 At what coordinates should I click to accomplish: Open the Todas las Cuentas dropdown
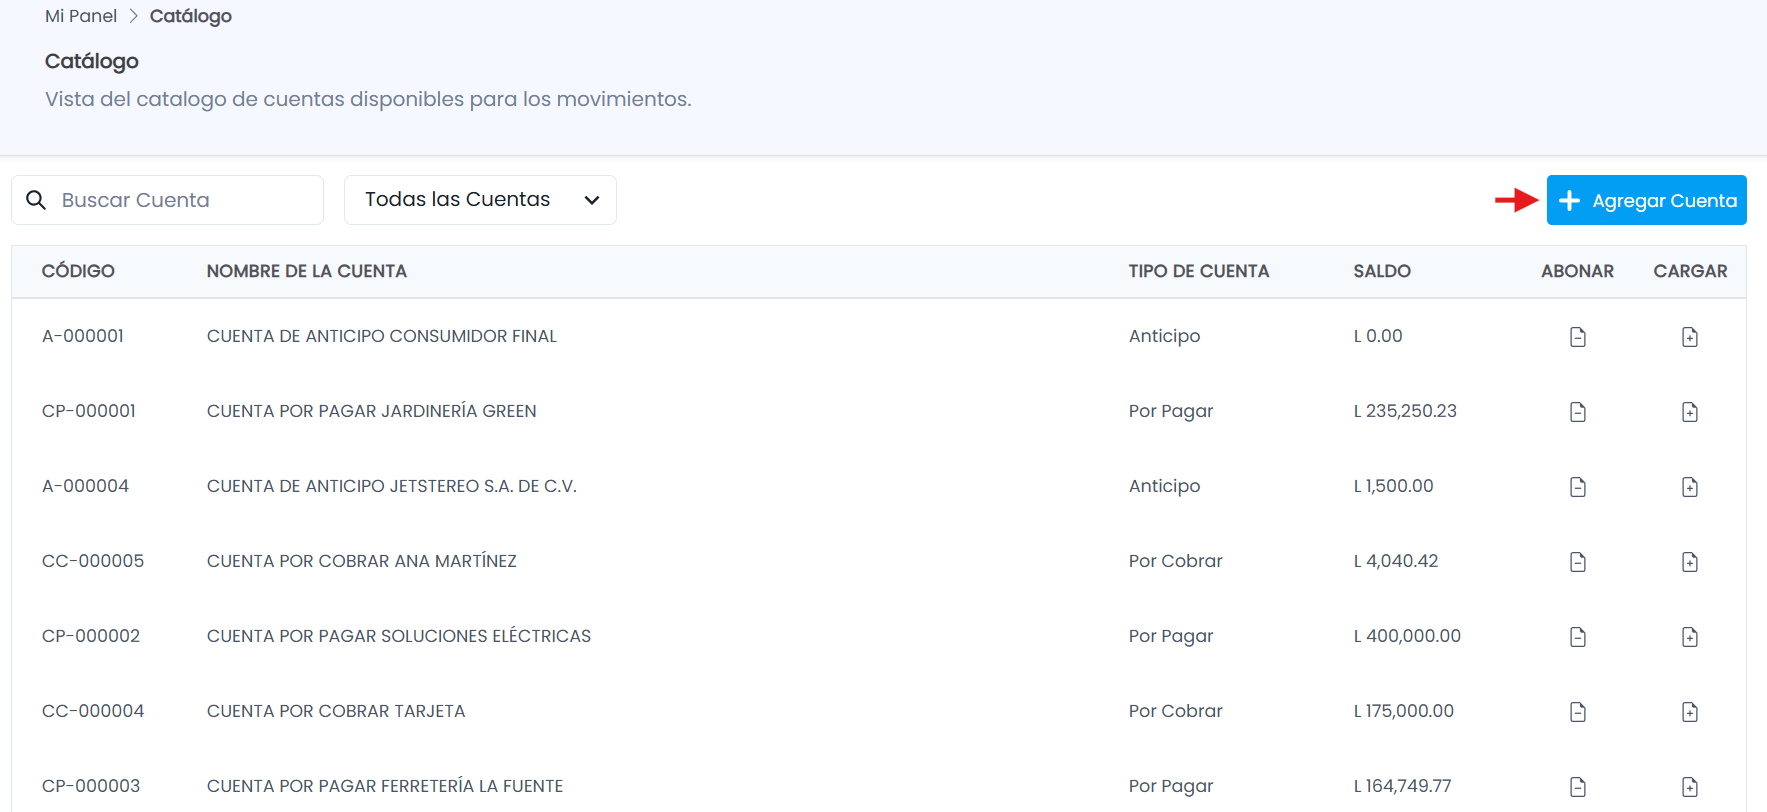[480, 200]
